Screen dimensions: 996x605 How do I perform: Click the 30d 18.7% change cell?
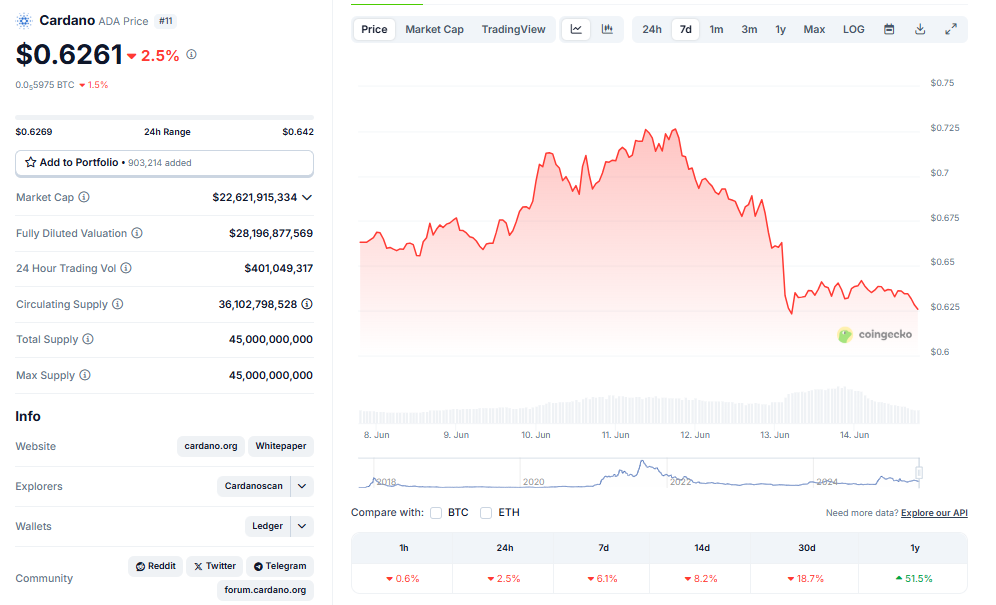pyautogui.click(x=806, y=578)
